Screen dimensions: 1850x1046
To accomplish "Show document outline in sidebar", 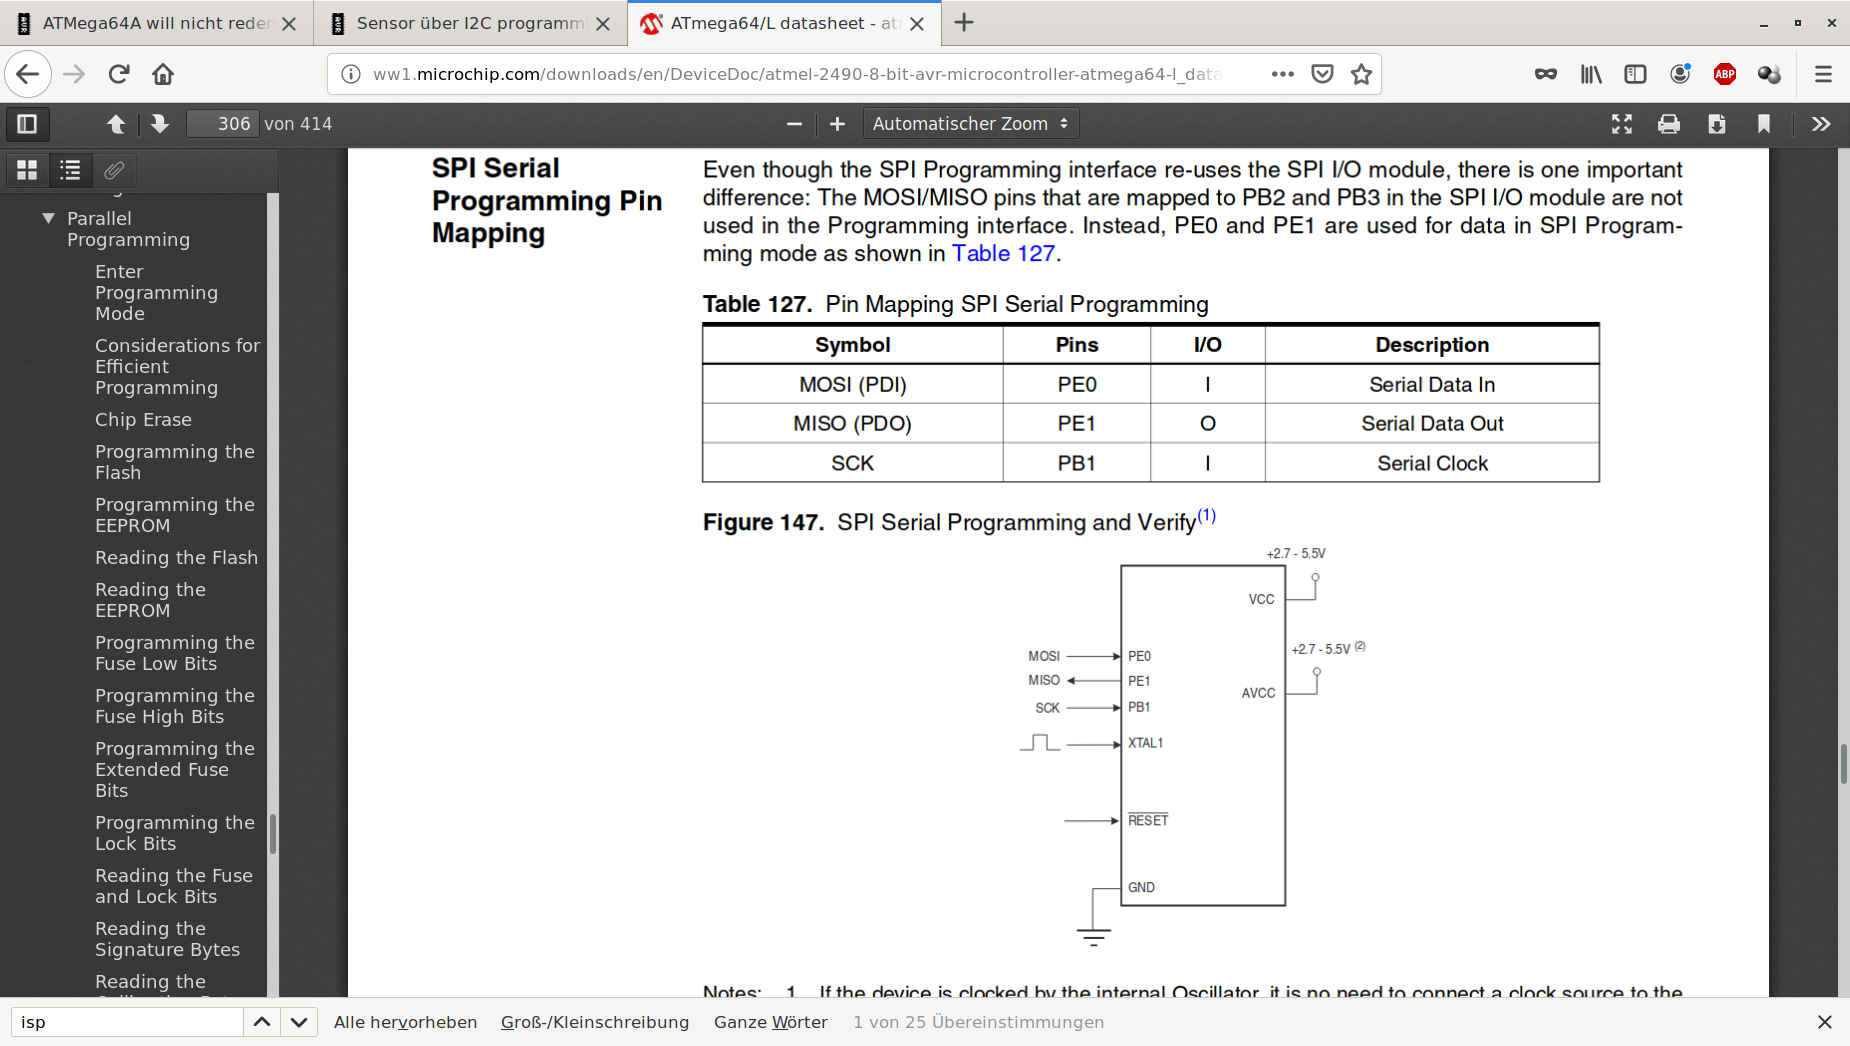I will (70, 171).
